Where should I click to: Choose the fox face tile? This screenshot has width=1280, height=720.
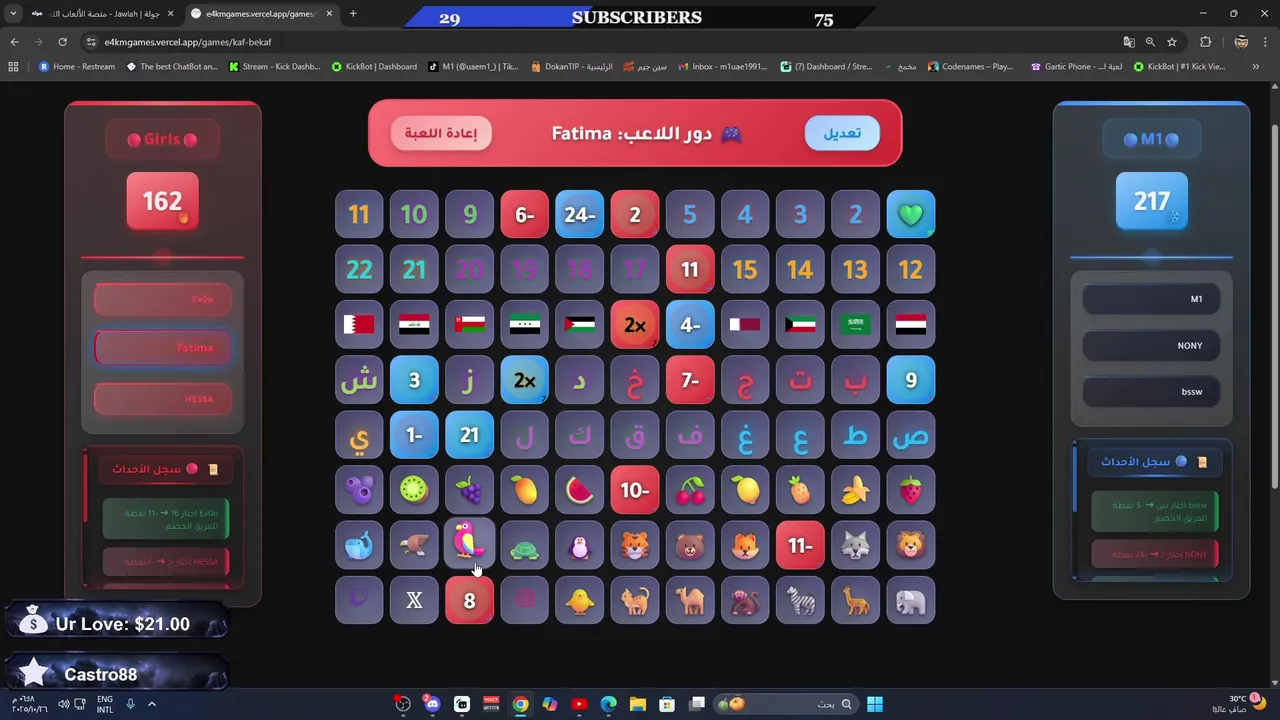click(x=745, y=545)
